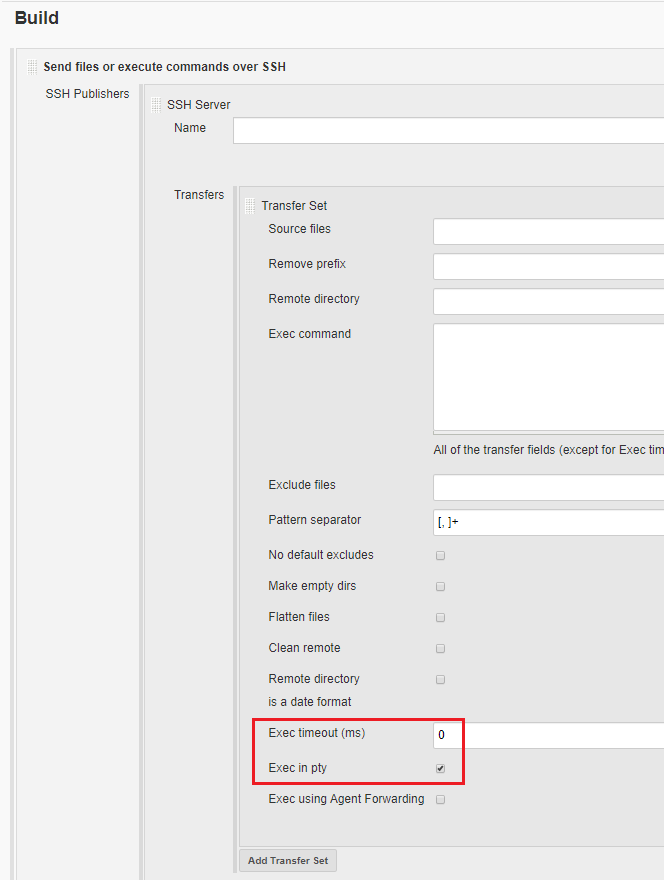The width and height of the screenshot is (664, 880).
Task: Click the 'Transfers' label
Action: pyautogui.click(x=199, y=195)
